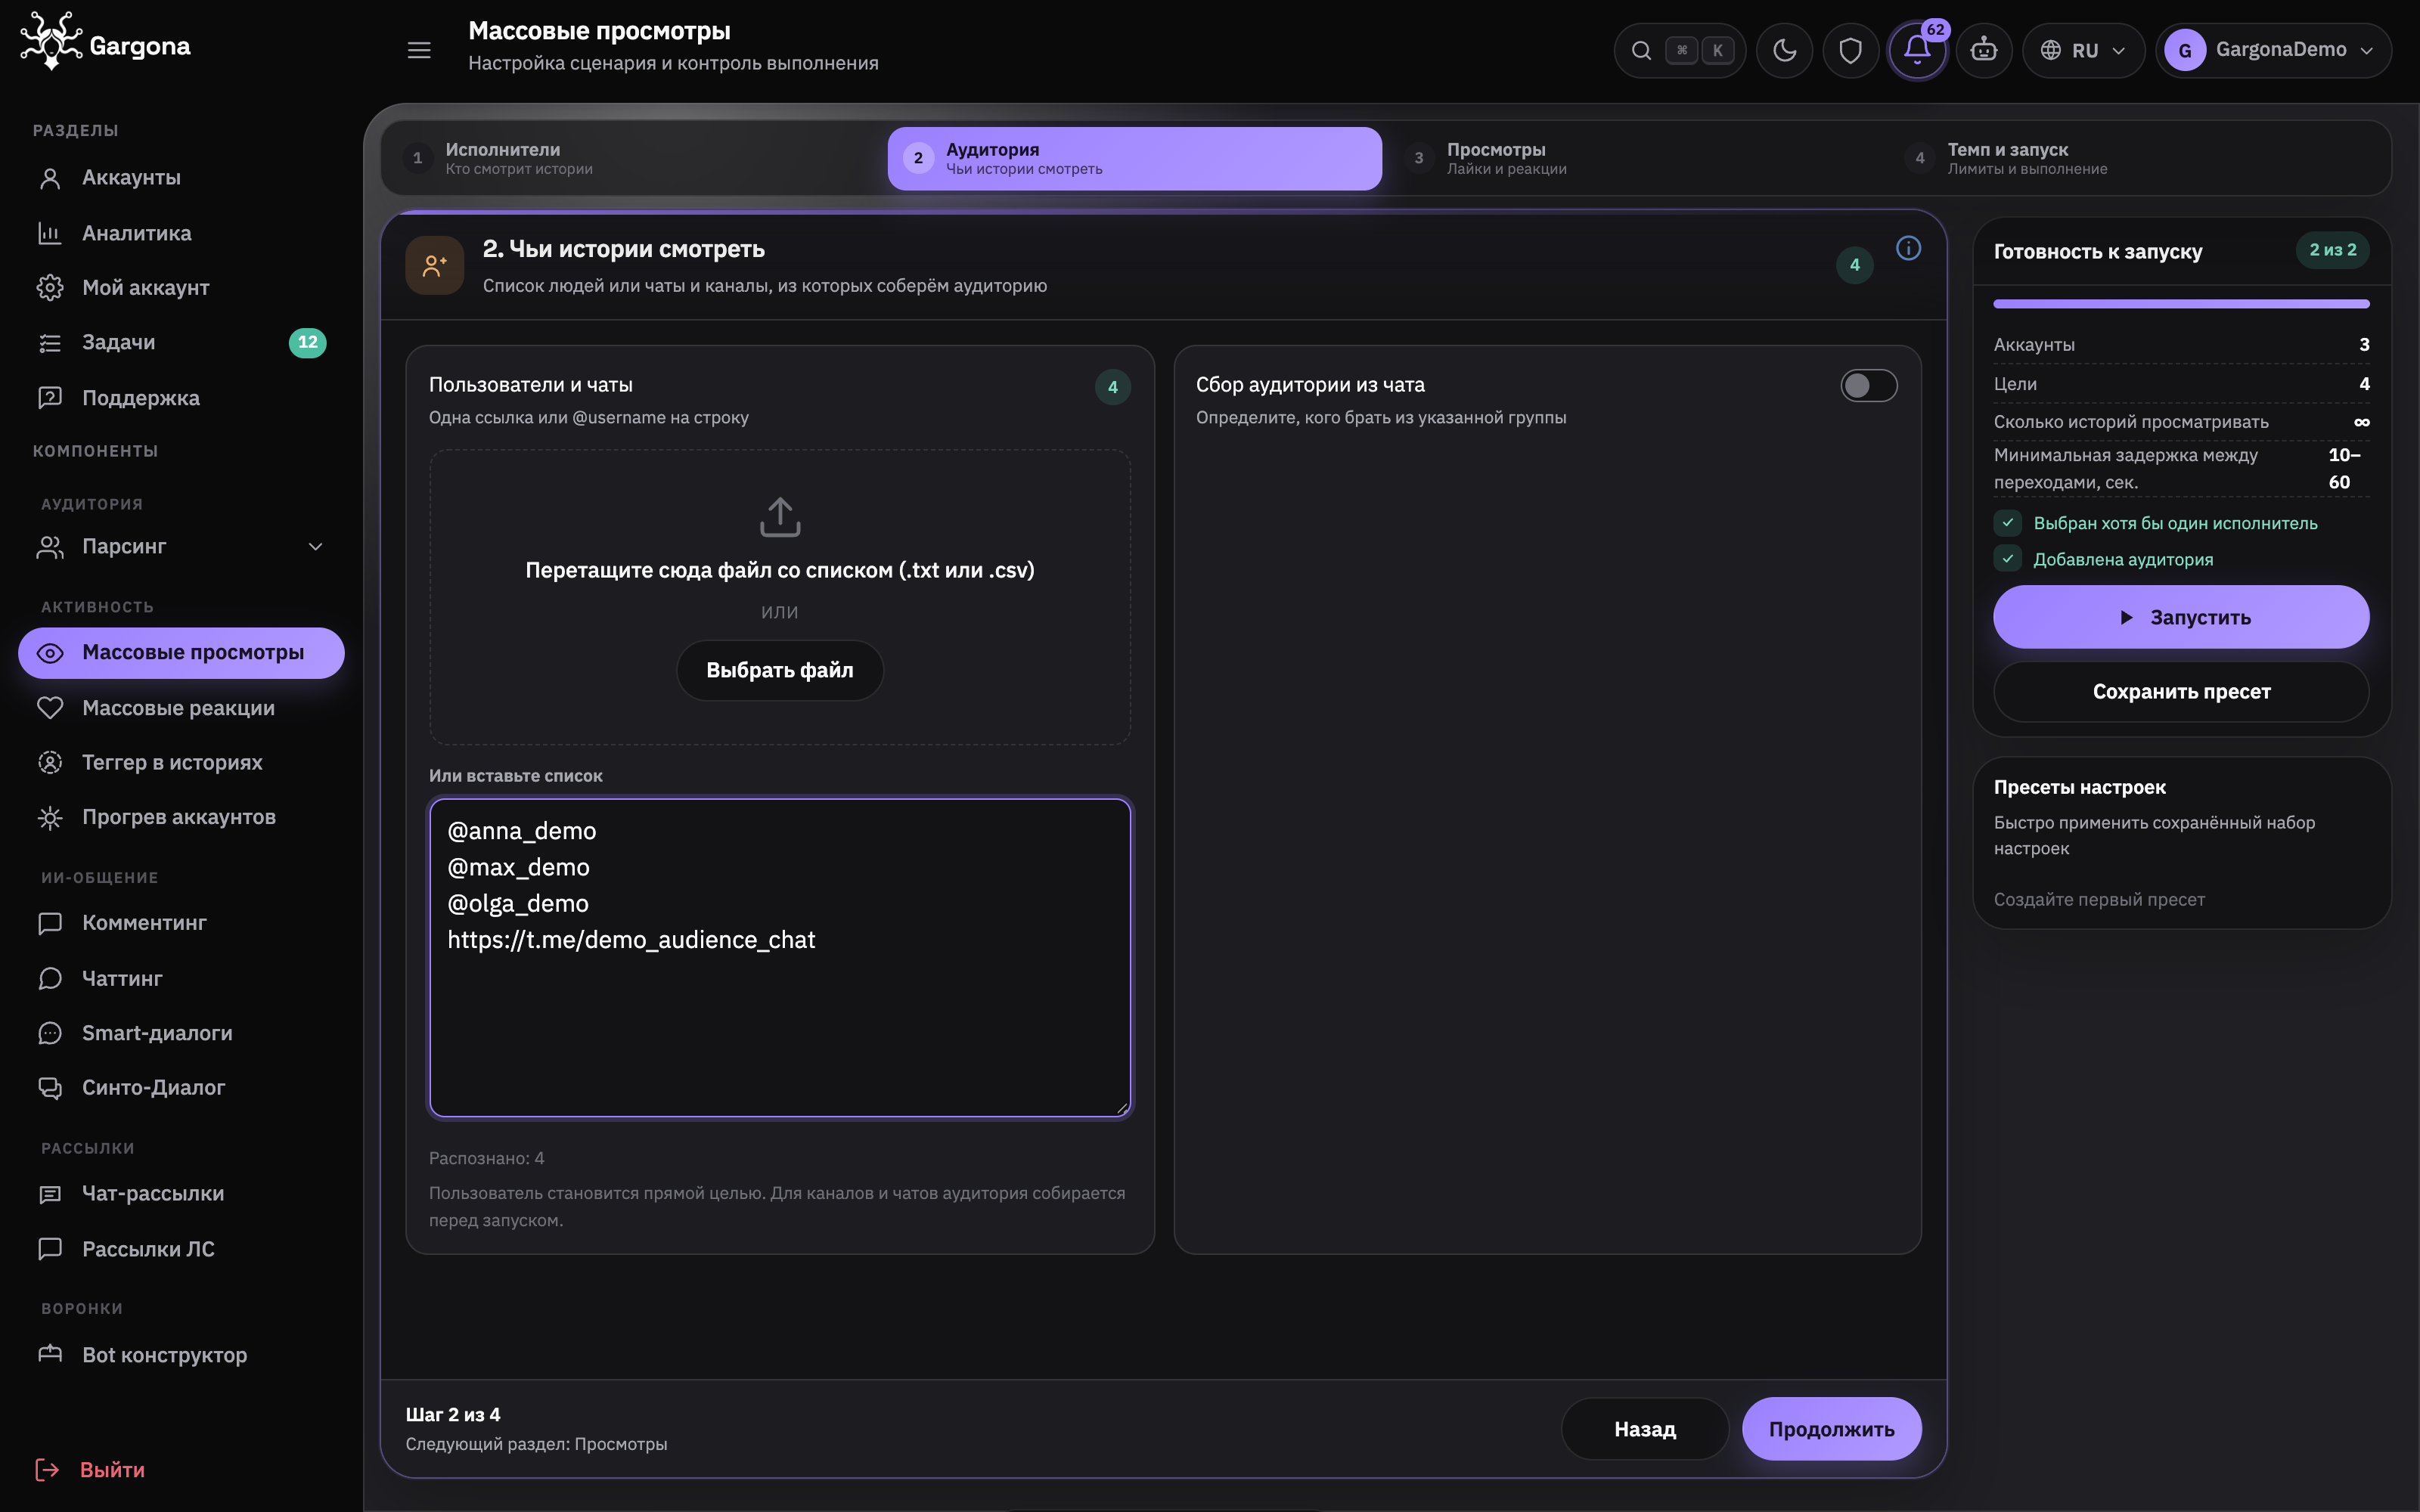Viewport: 2420px width, 1512px height.
Task: Switch to step 1 Исполнители tab
Action: [x=634, y=158]
